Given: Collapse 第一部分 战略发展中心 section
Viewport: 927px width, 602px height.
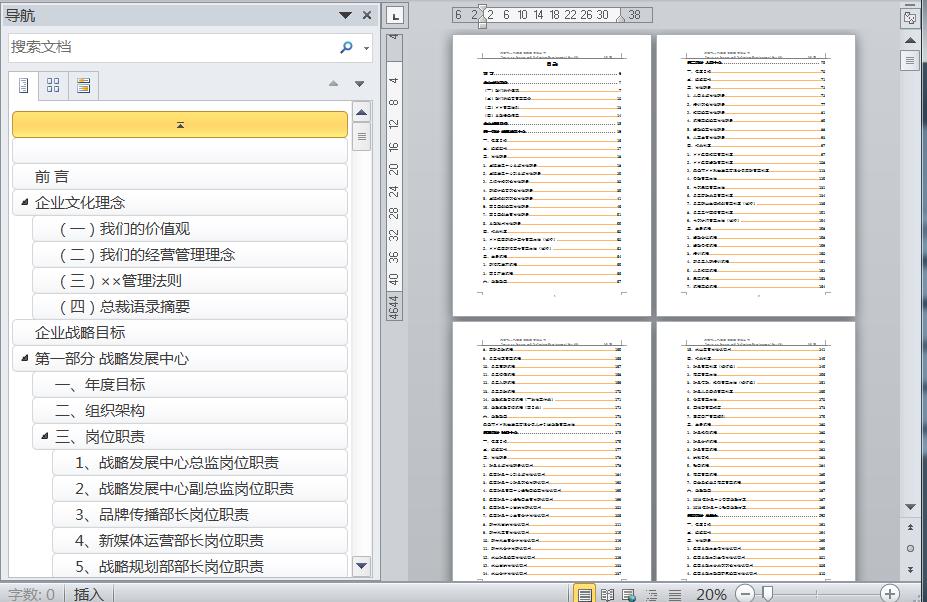Looking at the screenshot, I should click(24, 358).
